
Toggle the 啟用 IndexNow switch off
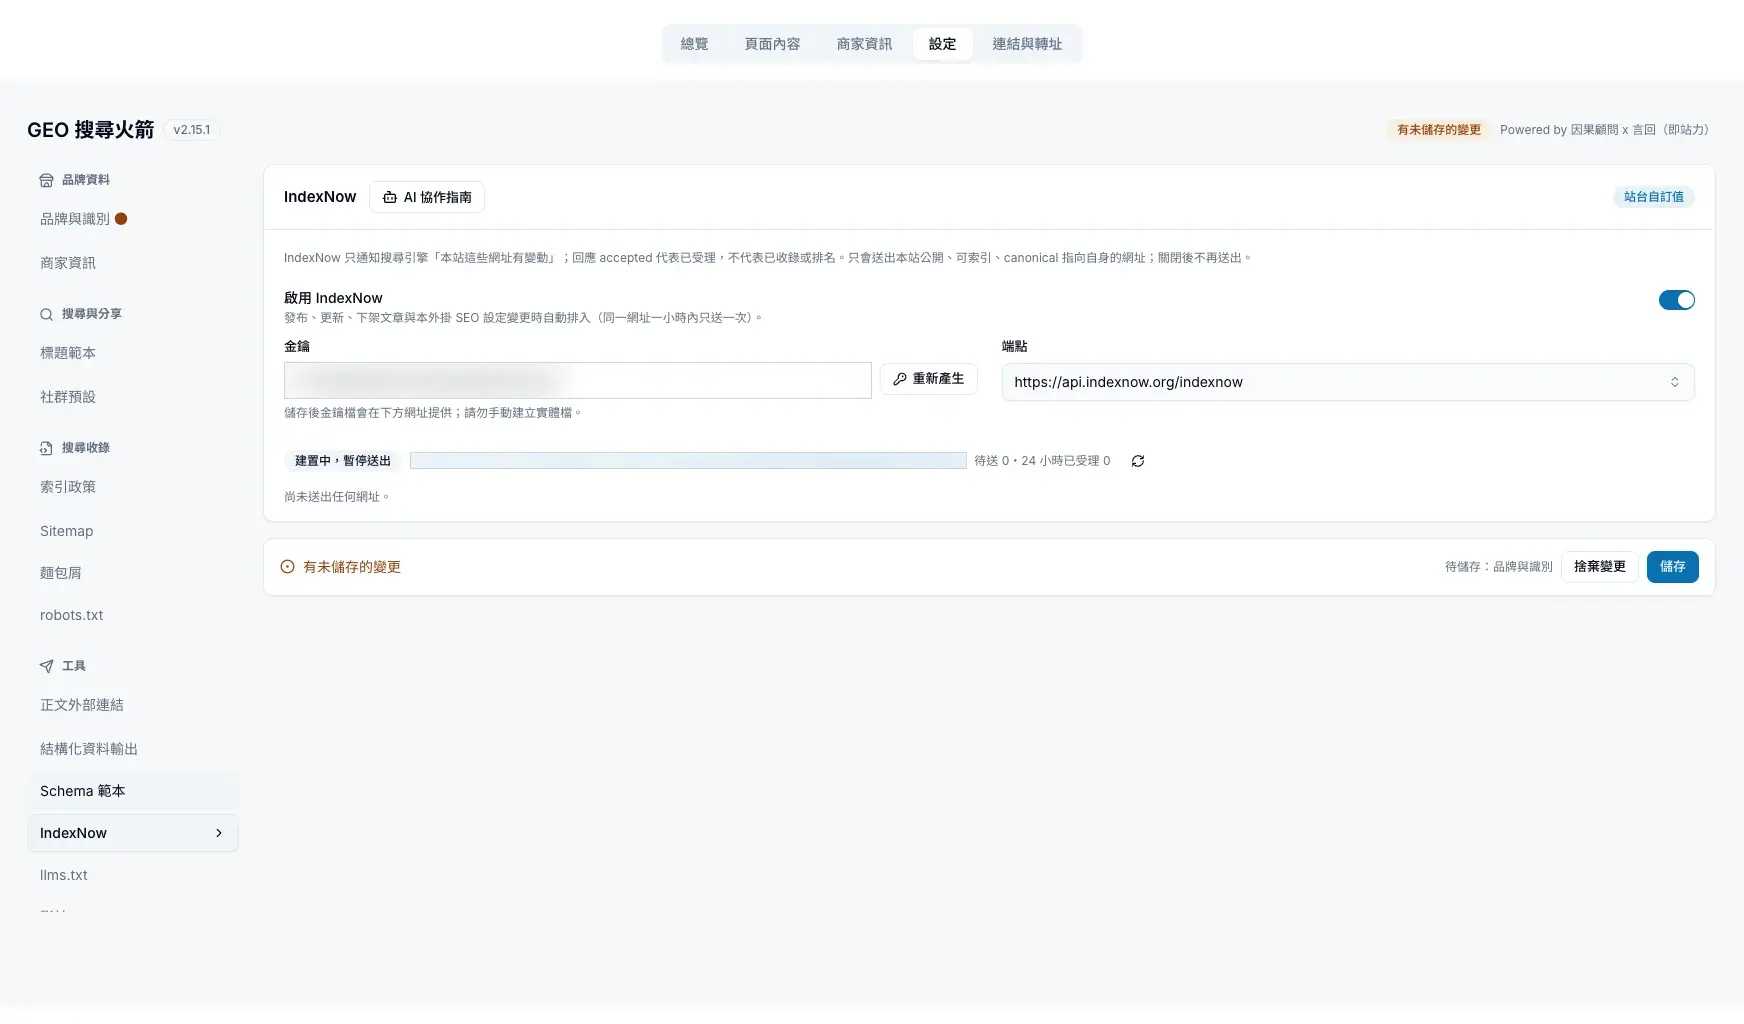(x=1676, y=300)
